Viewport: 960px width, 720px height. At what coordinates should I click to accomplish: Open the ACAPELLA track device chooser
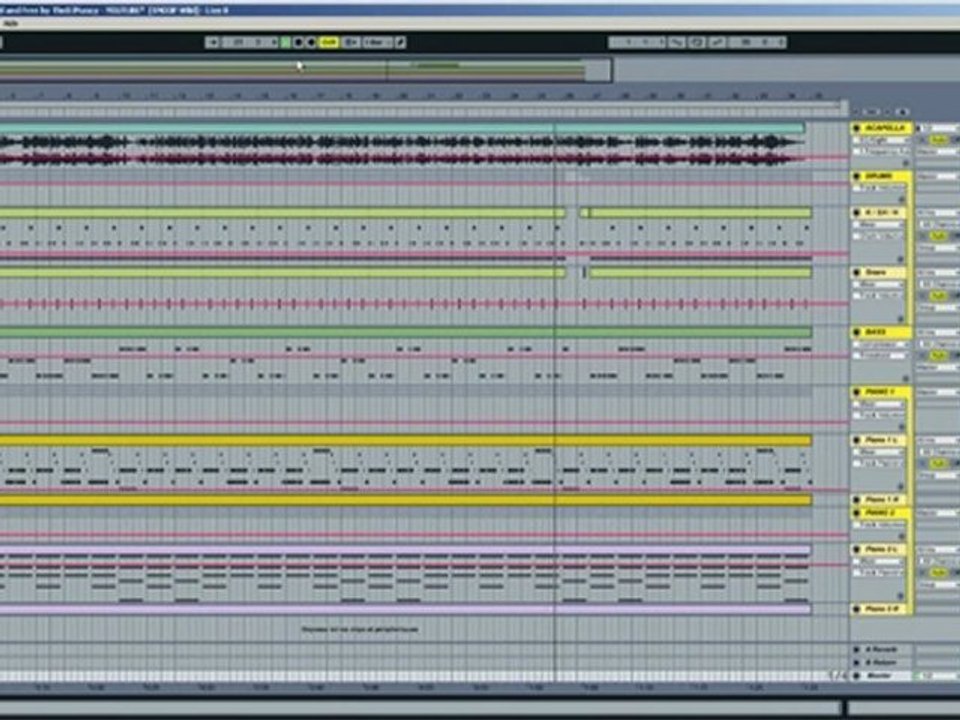tap(882, 140)
